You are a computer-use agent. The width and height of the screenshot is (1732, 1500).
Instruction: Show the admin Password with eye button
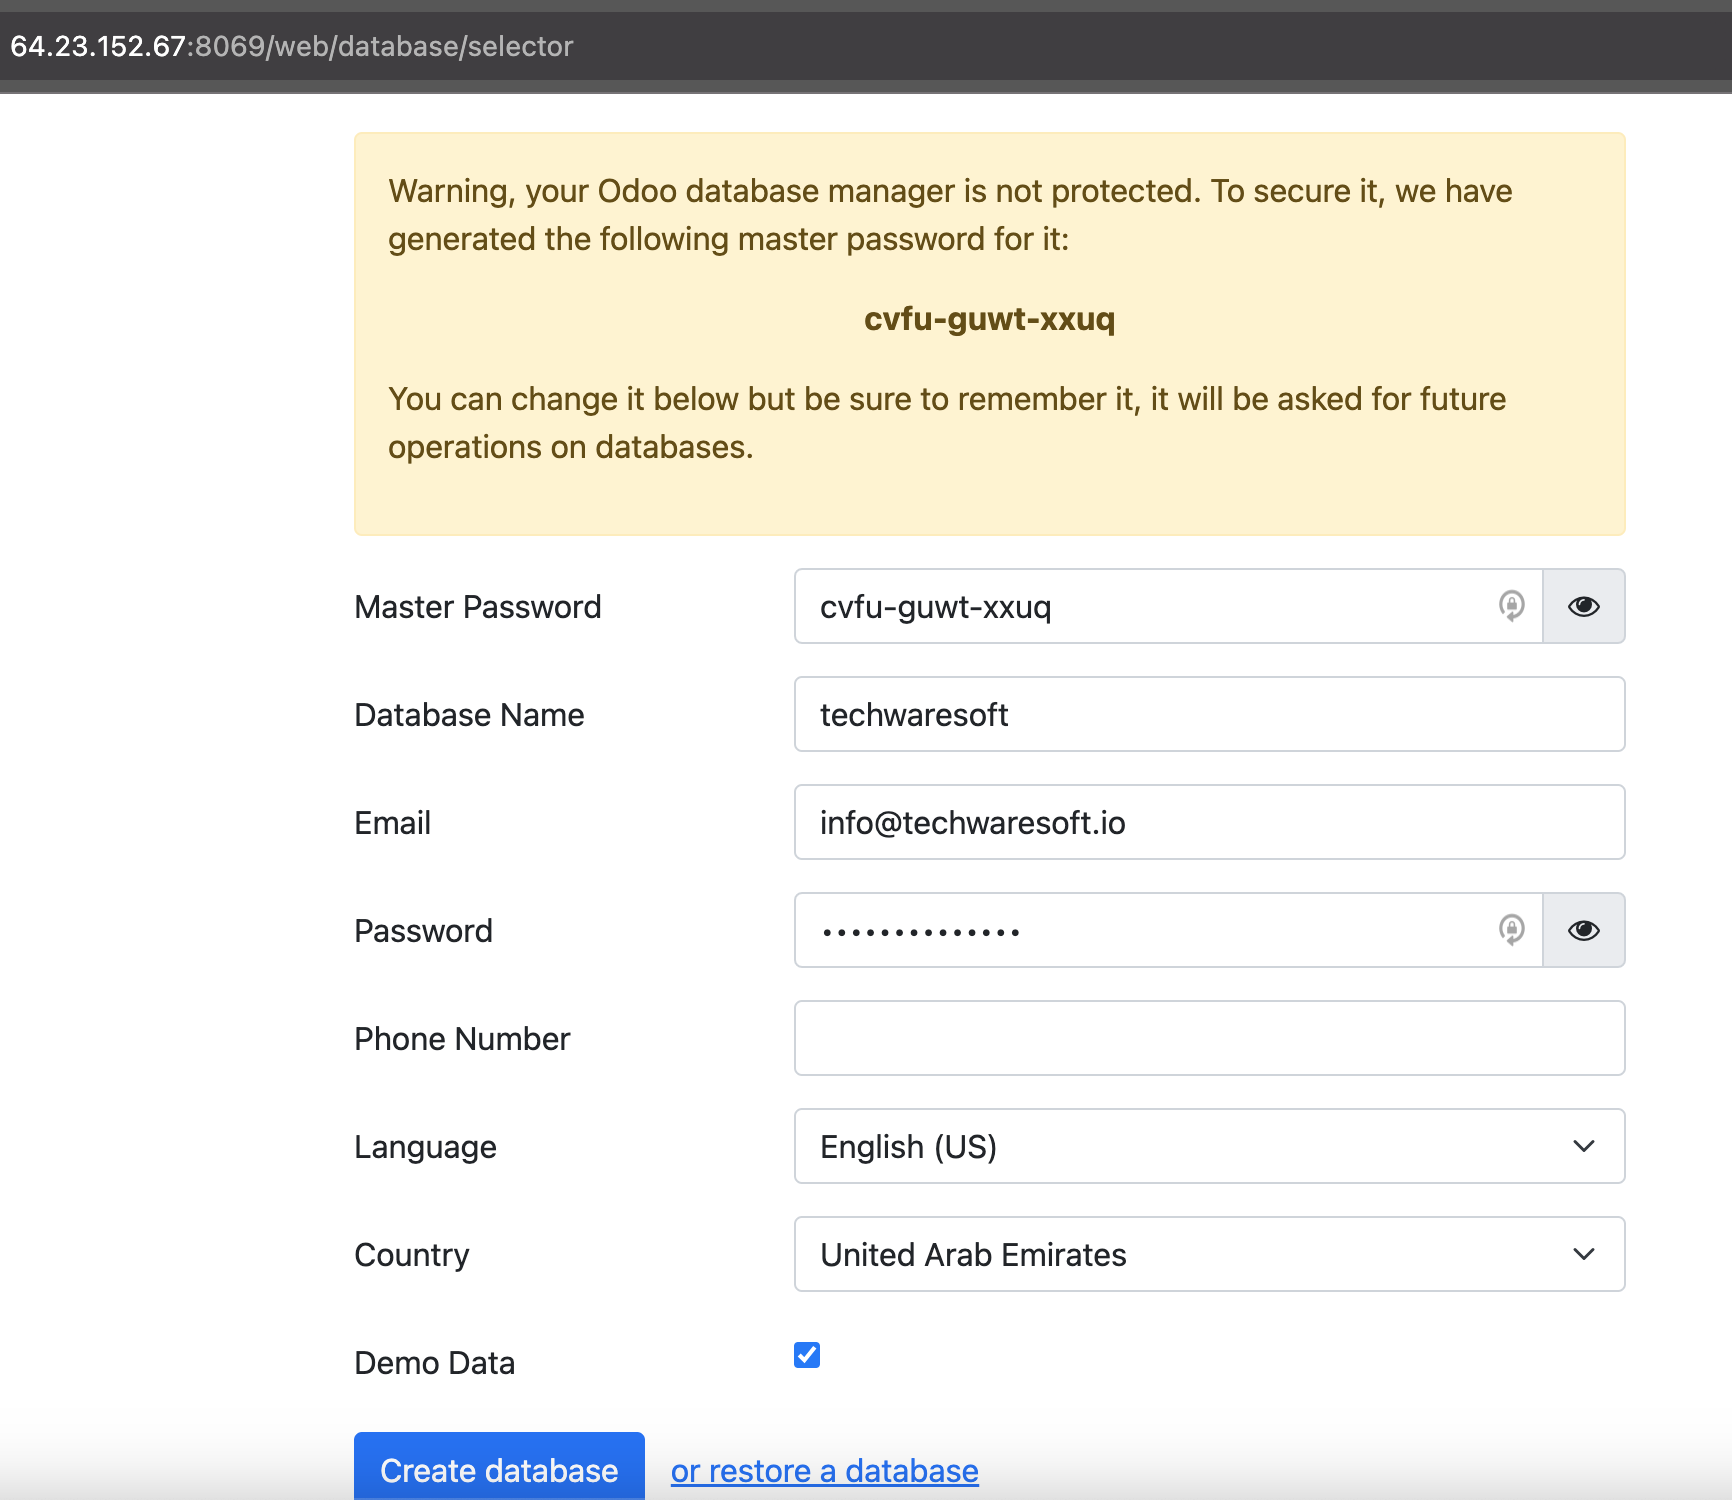1584,930
